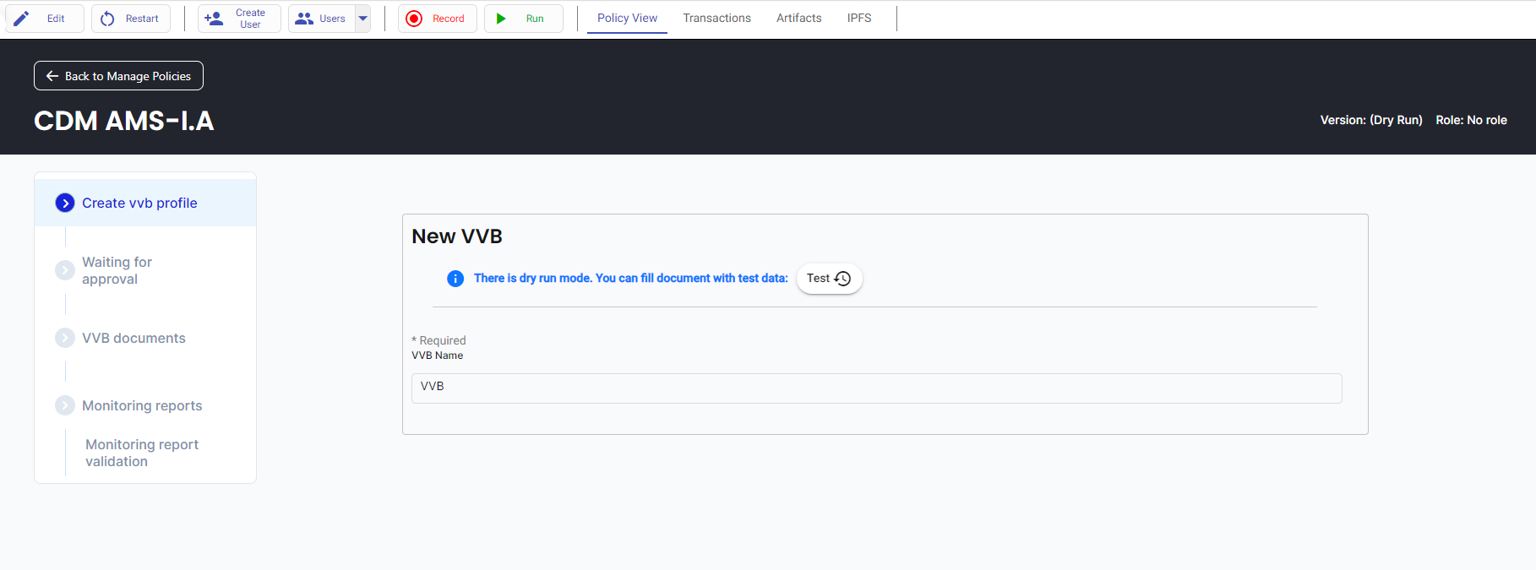Open the Artifacts tab
The width and height of the screenshot is (1536, 570).
click(x=798, y=18)
